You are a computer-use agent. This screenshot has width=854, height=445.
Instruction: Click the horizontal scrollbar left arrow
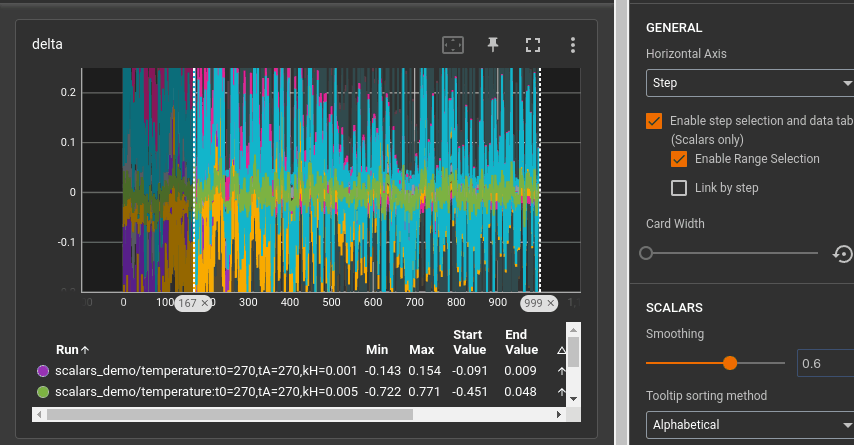39,414
